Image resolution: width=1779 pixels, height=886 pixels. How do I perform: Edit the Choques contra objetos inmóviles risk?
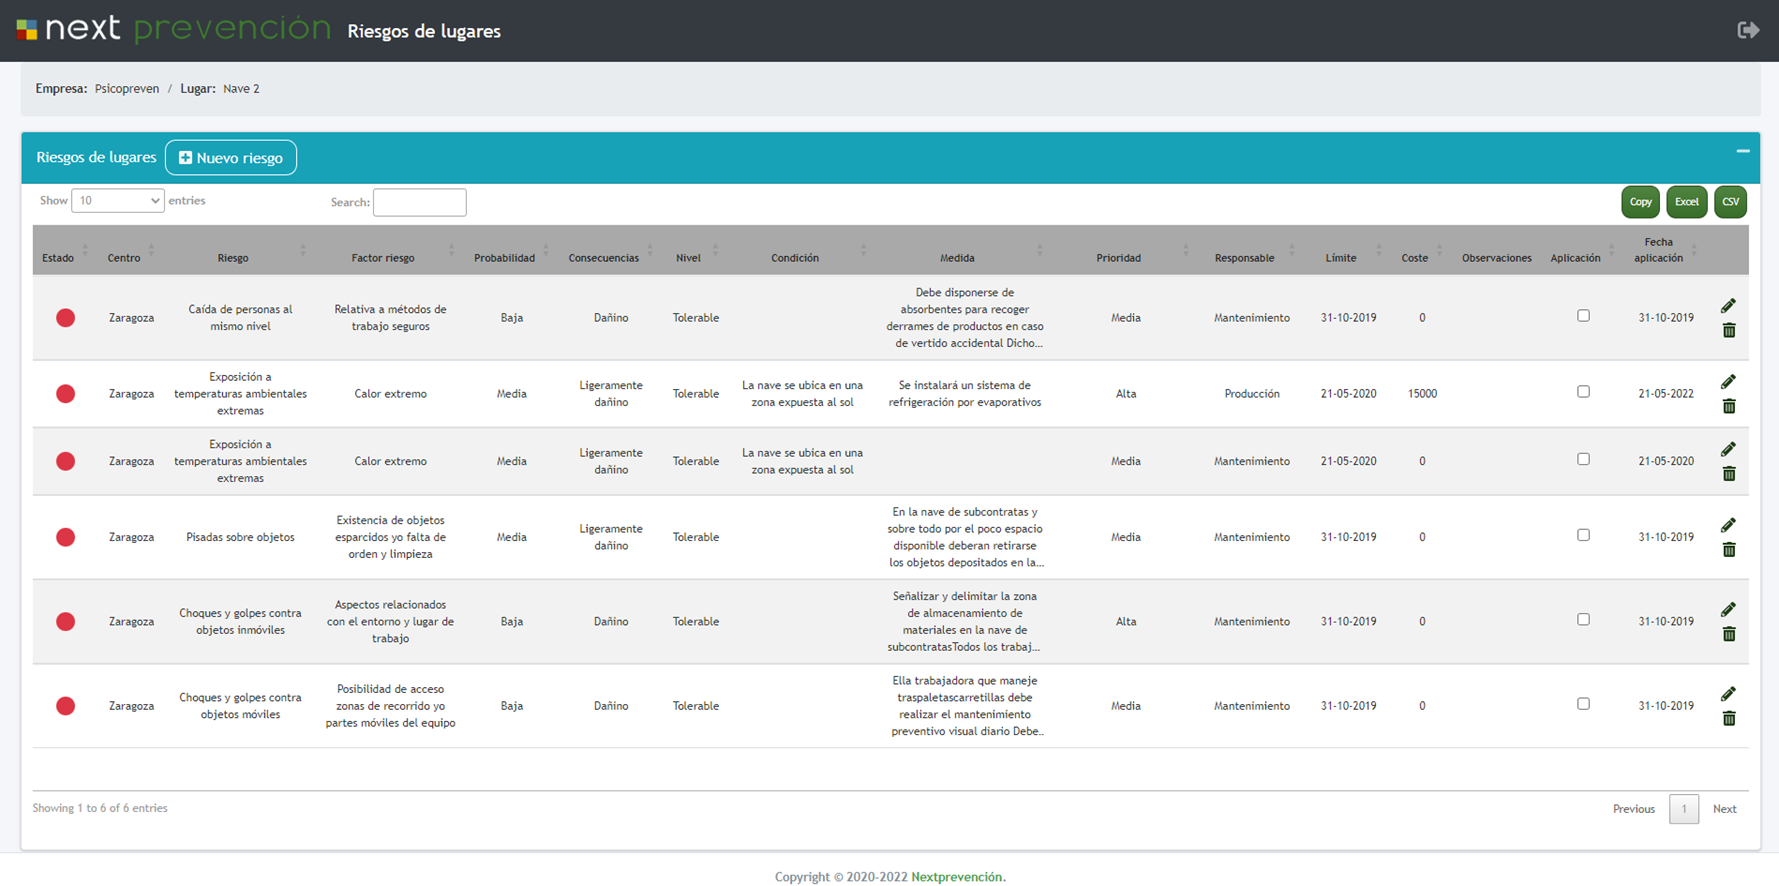1728,610
